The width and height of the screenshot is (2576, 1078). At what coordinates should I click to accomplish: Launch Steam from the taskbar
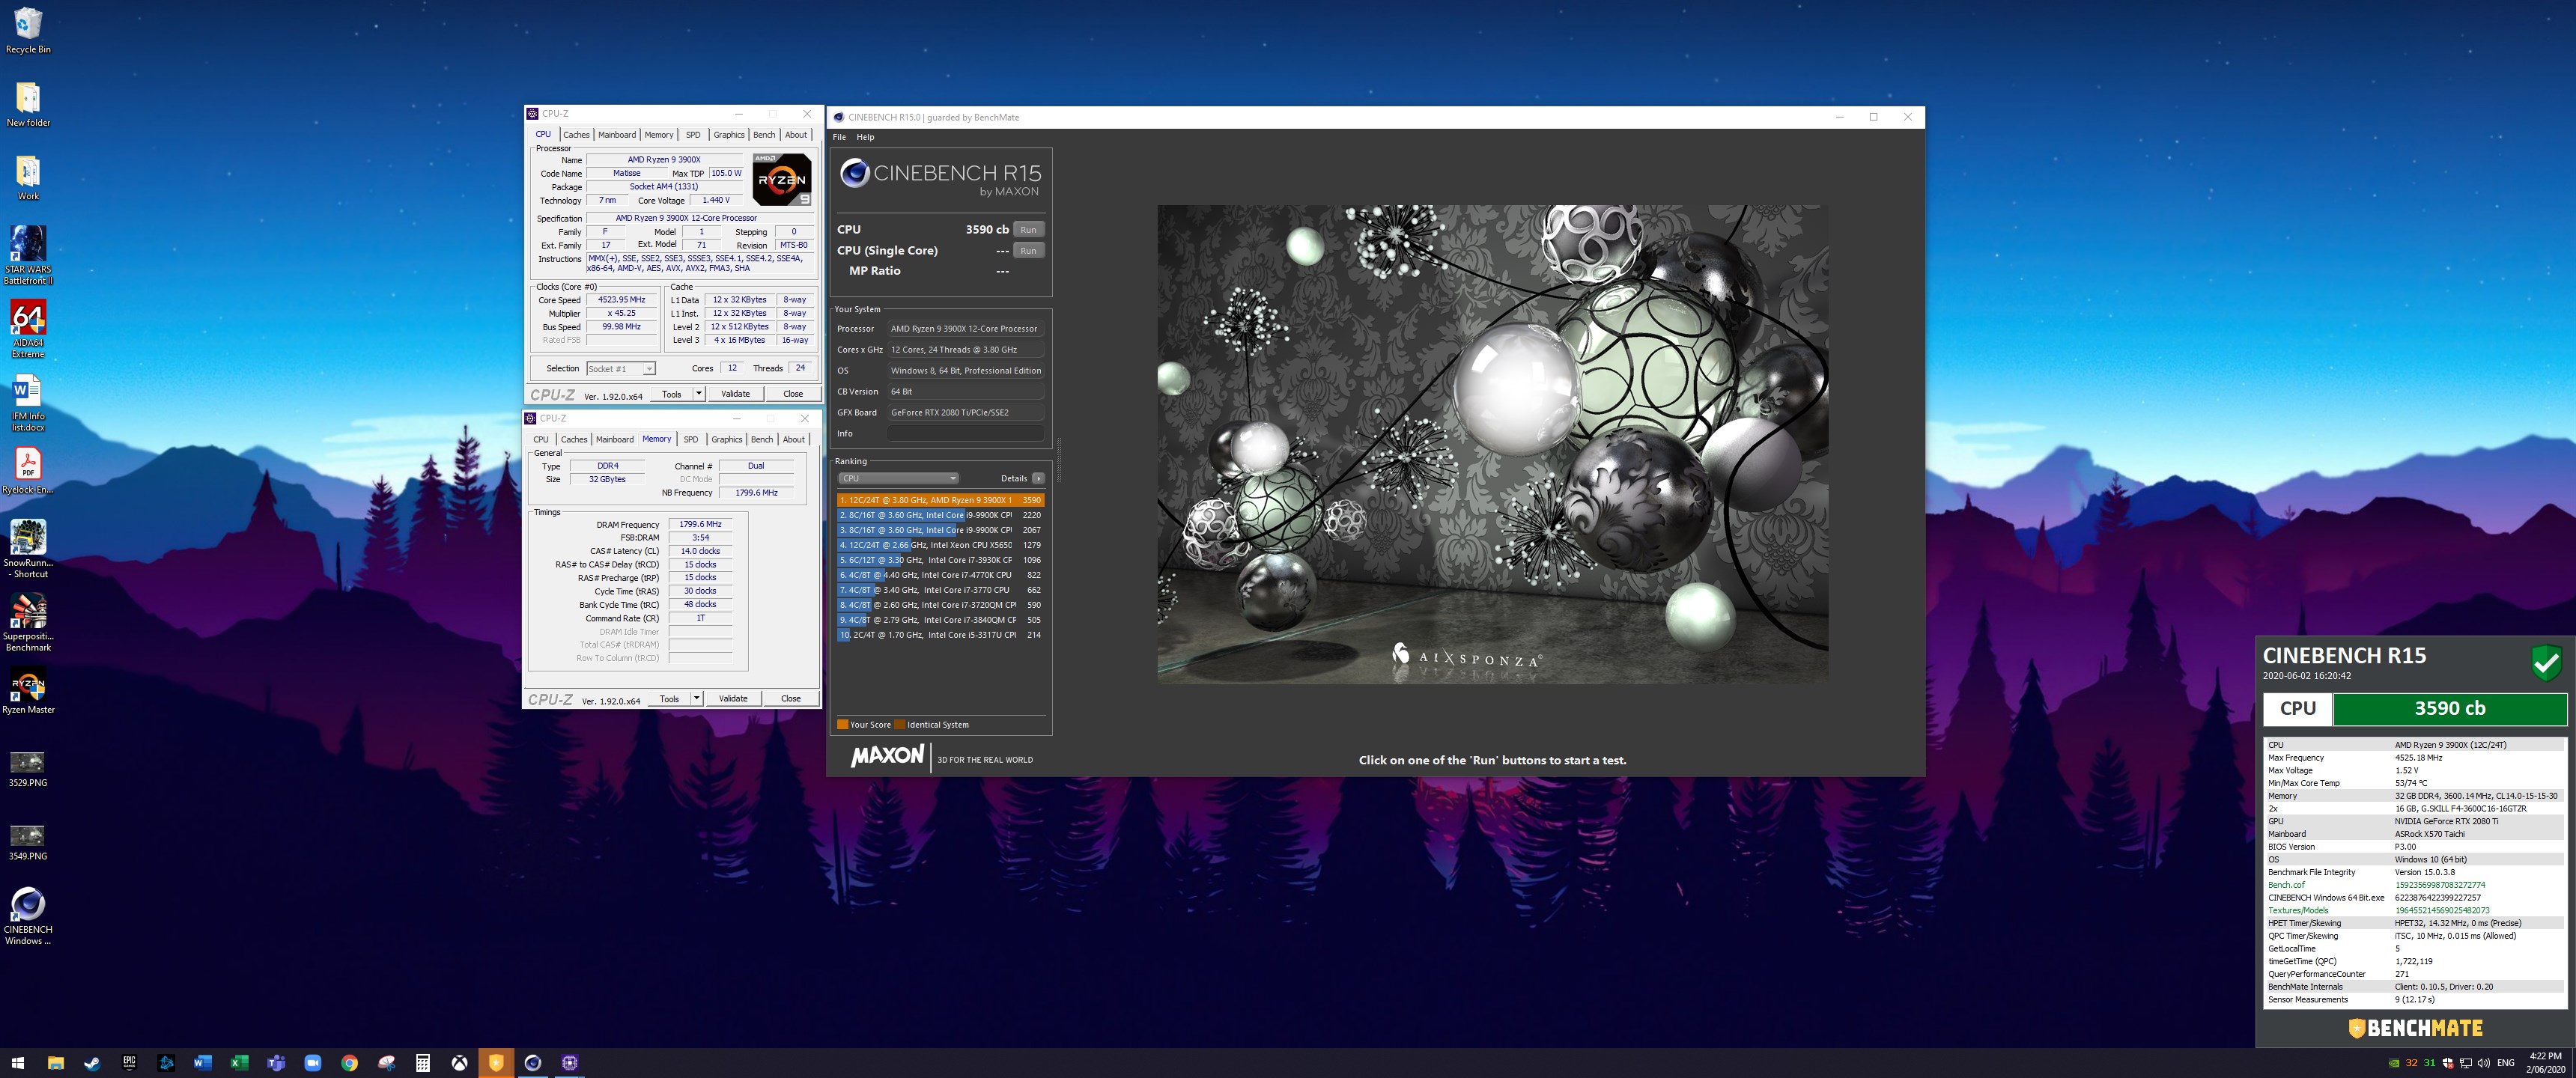coord(92,1063)
